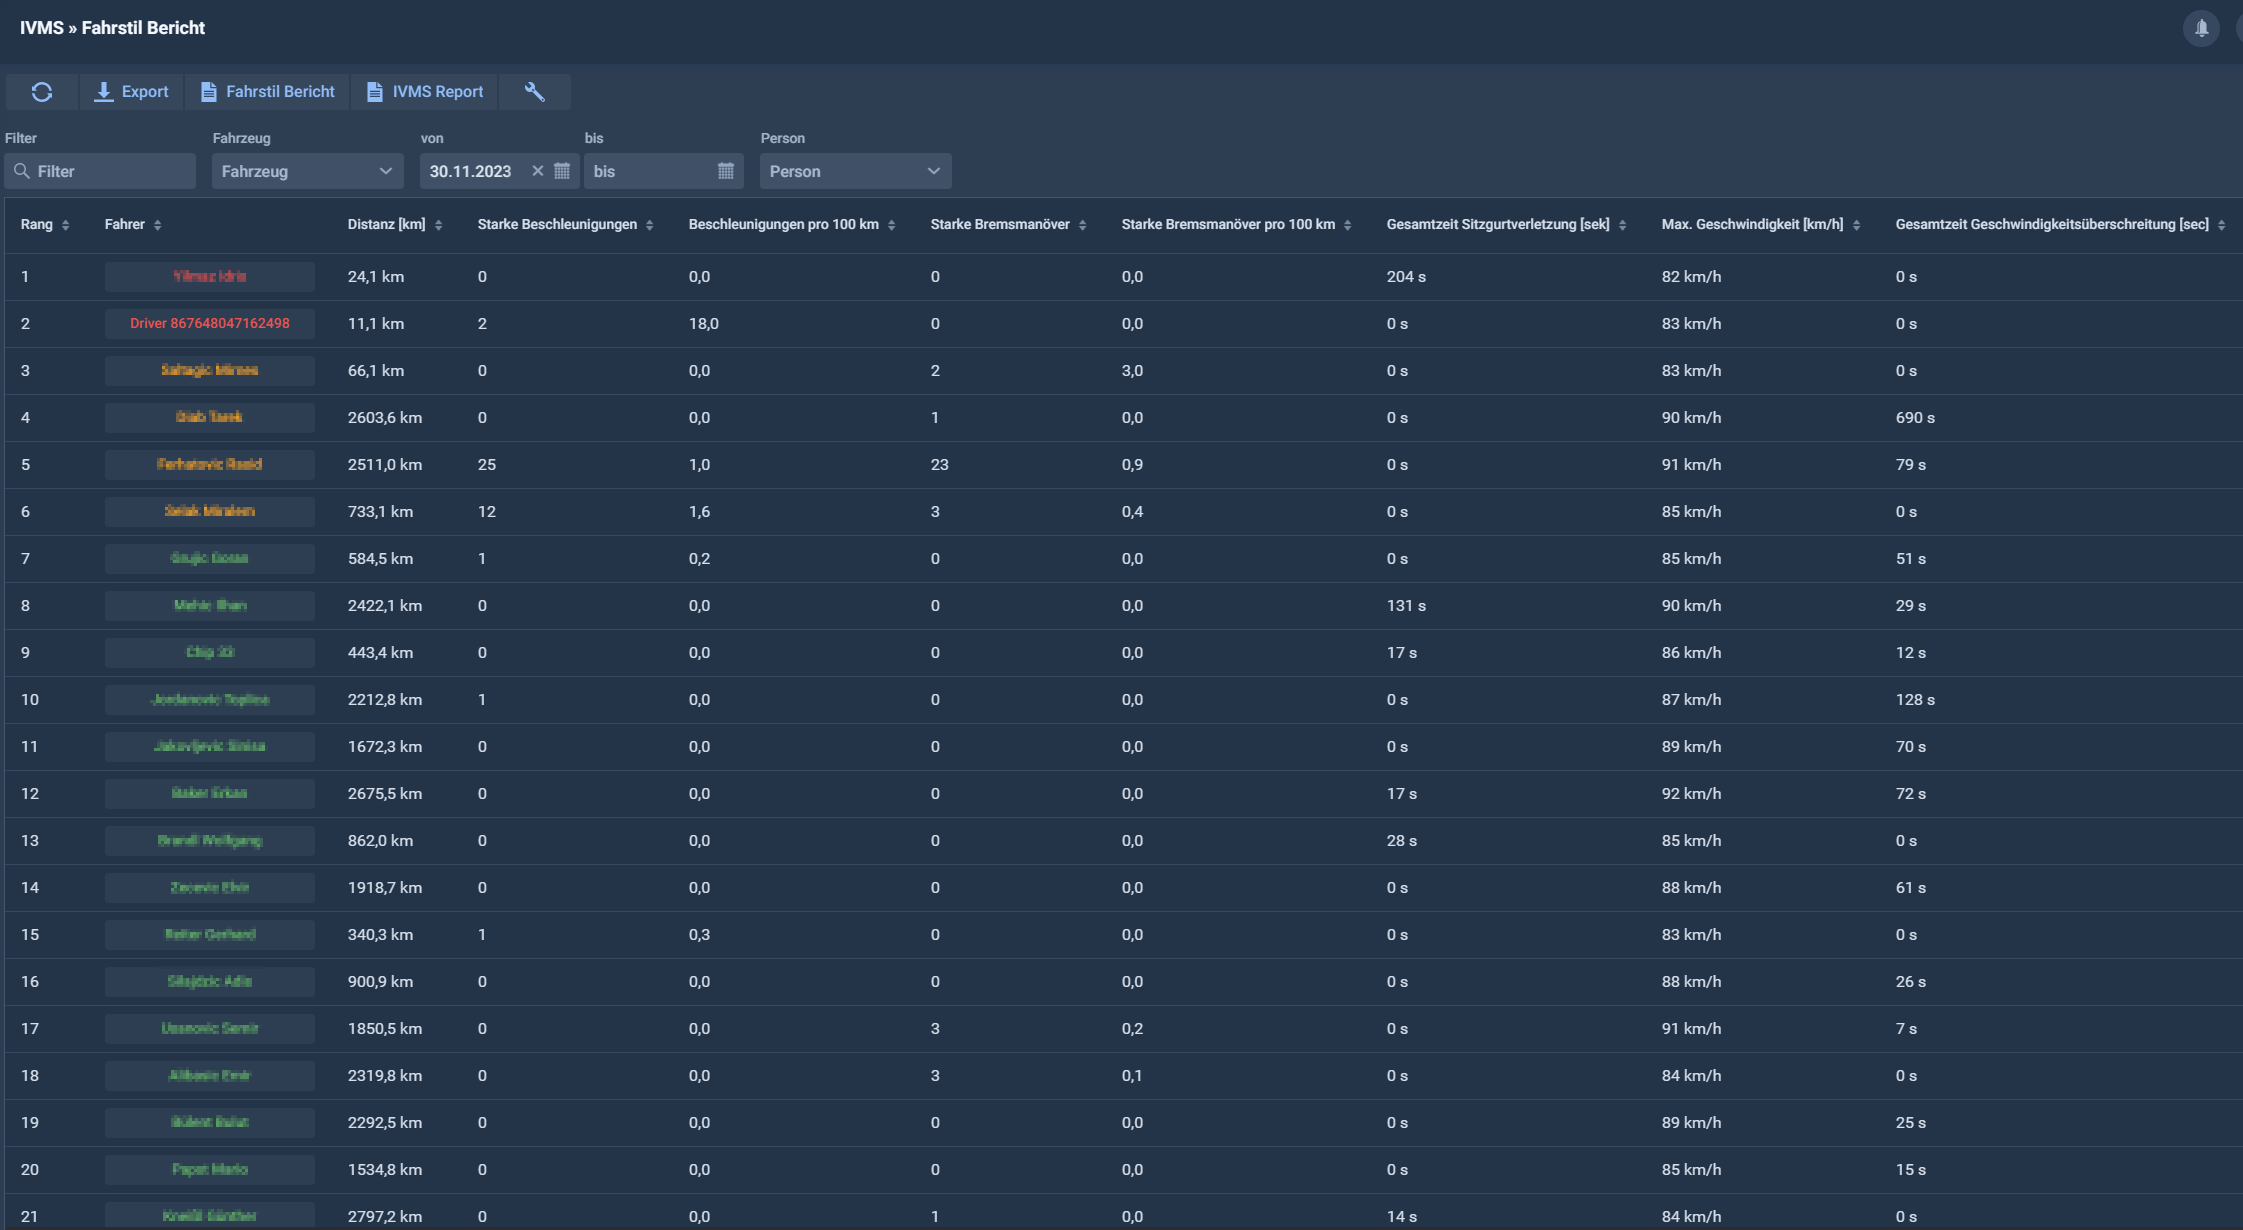Open notifications bell icon
The image size is (2243, 1230).
point(2201,28)
